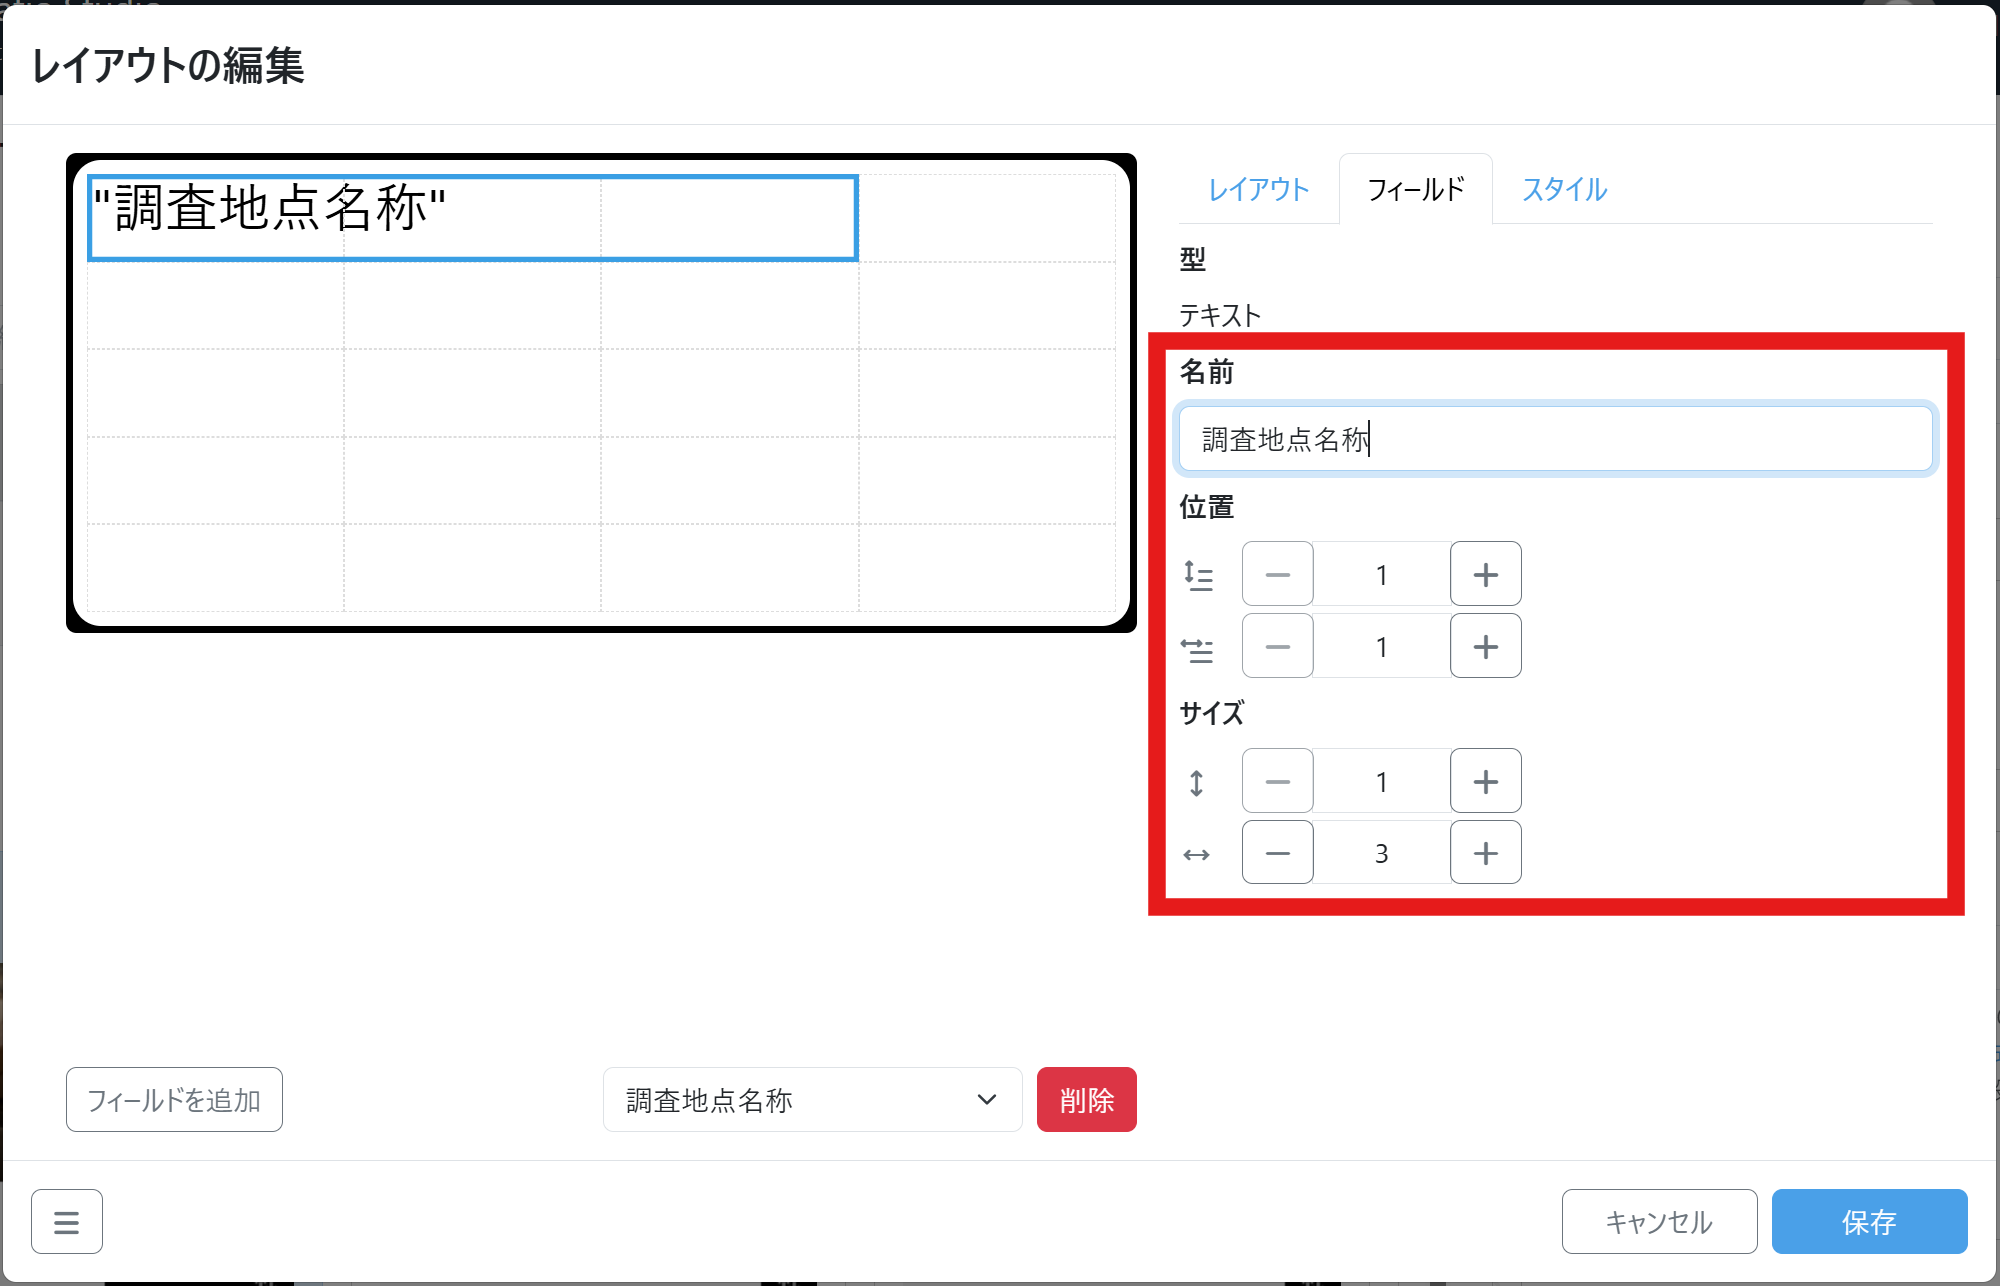Click the フィールドを追加 button
The width and height of the screenshot is (2000, 1286).
point(174,1100)
